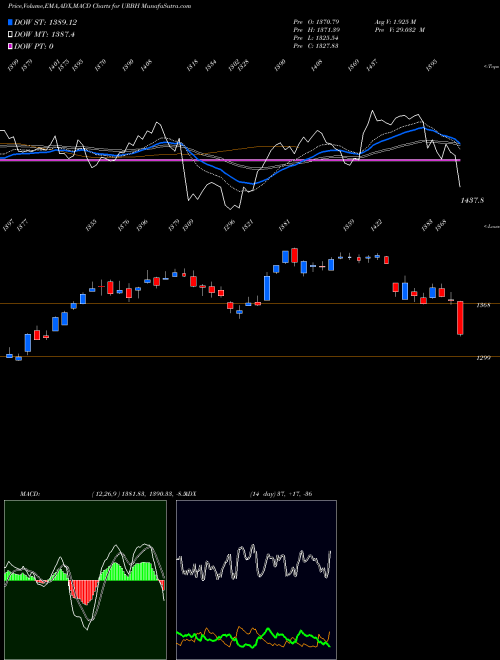Screen dimensions: 500x660
Task: Click the upper support level label near 1368
Action: pyautogui.click(x=483, y=305)
